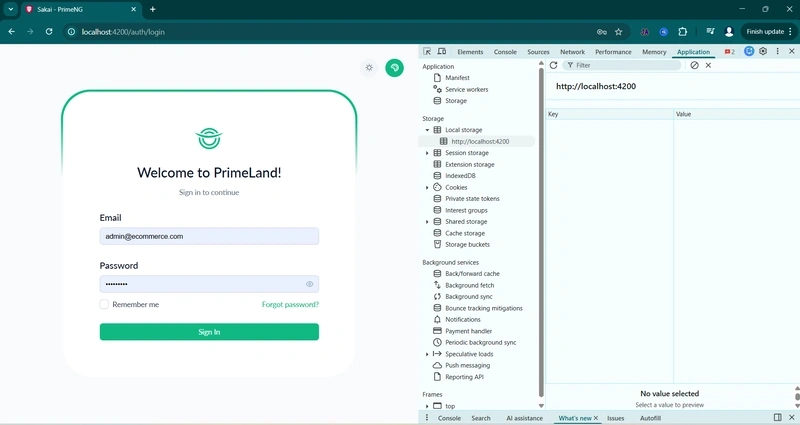Open AI assistance drawer tab
This screenshot has width=800, height=425.
click(524, 418)
